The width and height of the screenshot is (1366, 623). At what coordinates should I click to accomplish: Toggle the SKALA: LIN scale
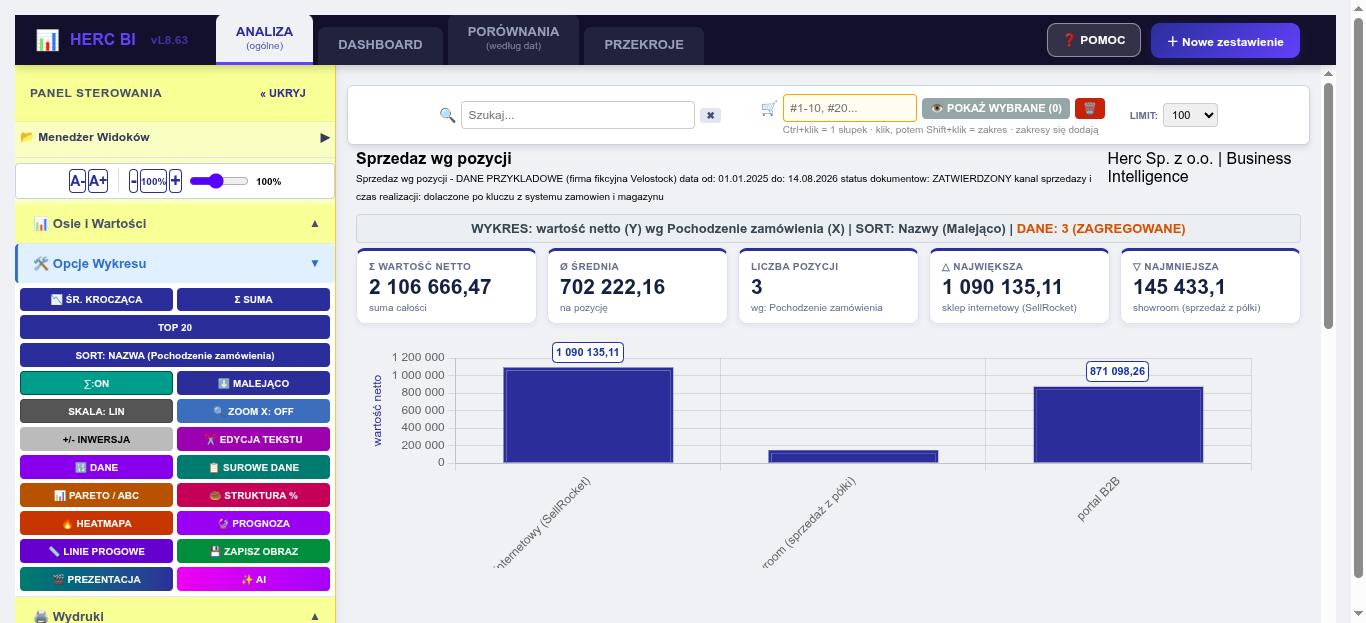96,411
